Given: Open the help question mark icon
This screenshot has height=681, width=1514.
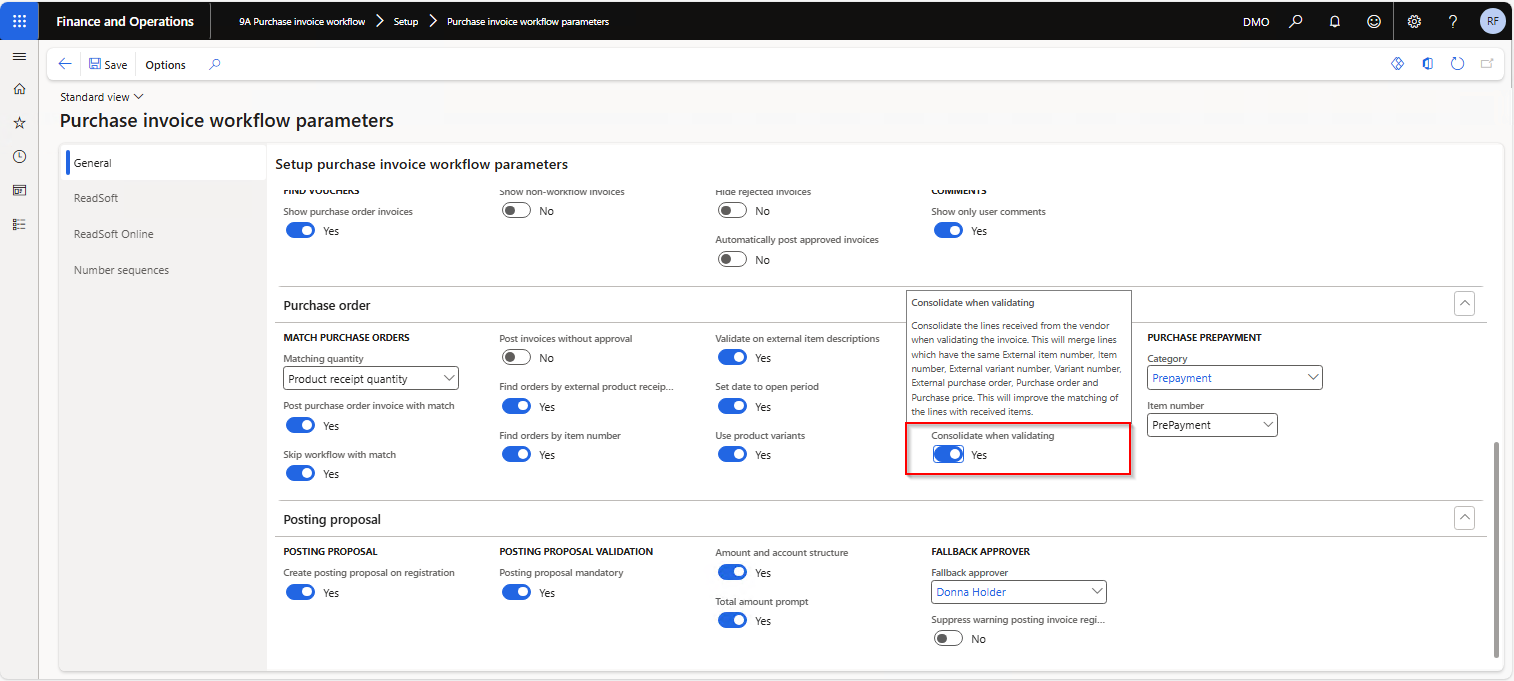Looking at the screenshot, I should pyautogui.click(x=1453, y=21).
